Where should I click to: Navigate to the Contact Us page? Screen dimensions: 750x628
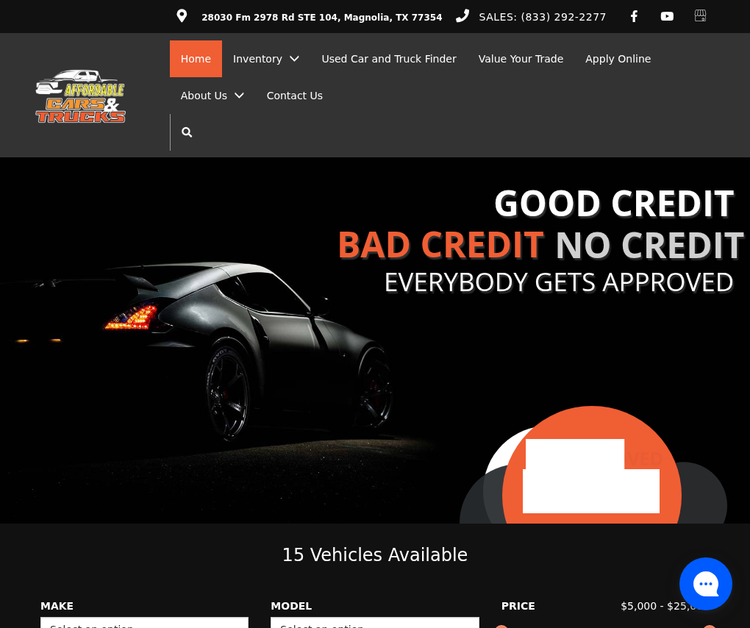pos(294,96)
